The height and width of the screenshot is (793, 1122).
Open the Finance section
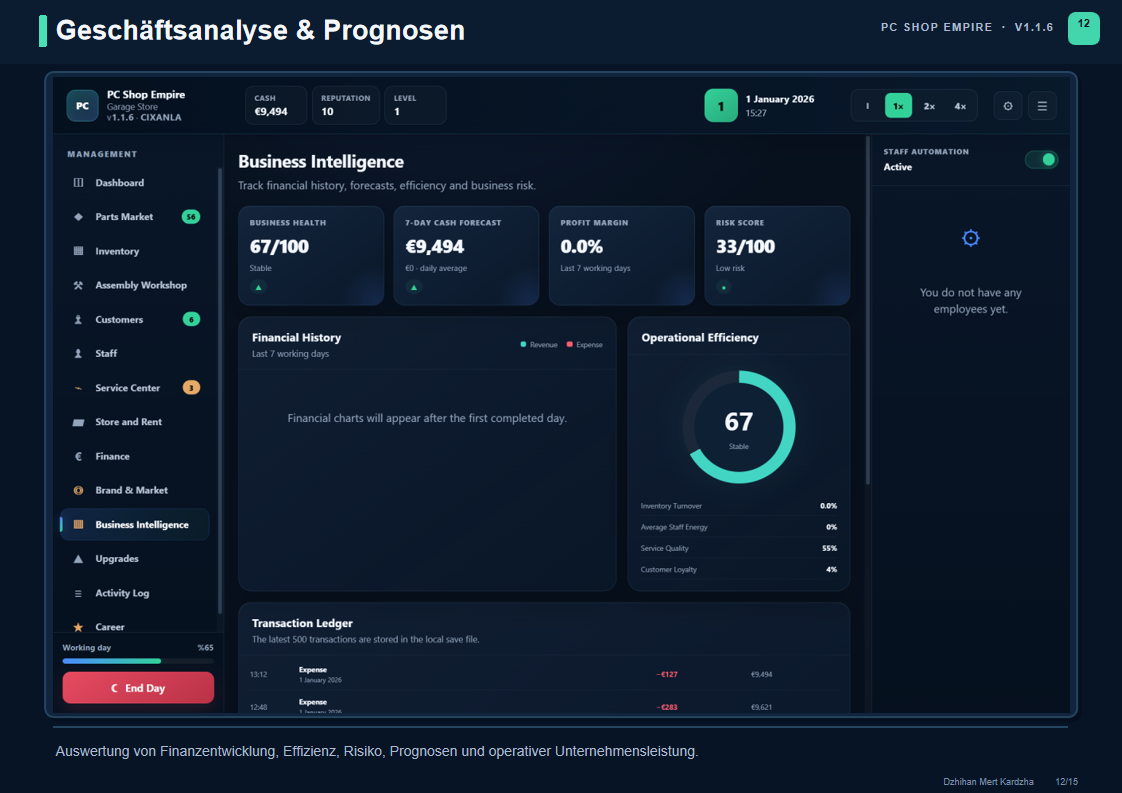coord(135,456)
